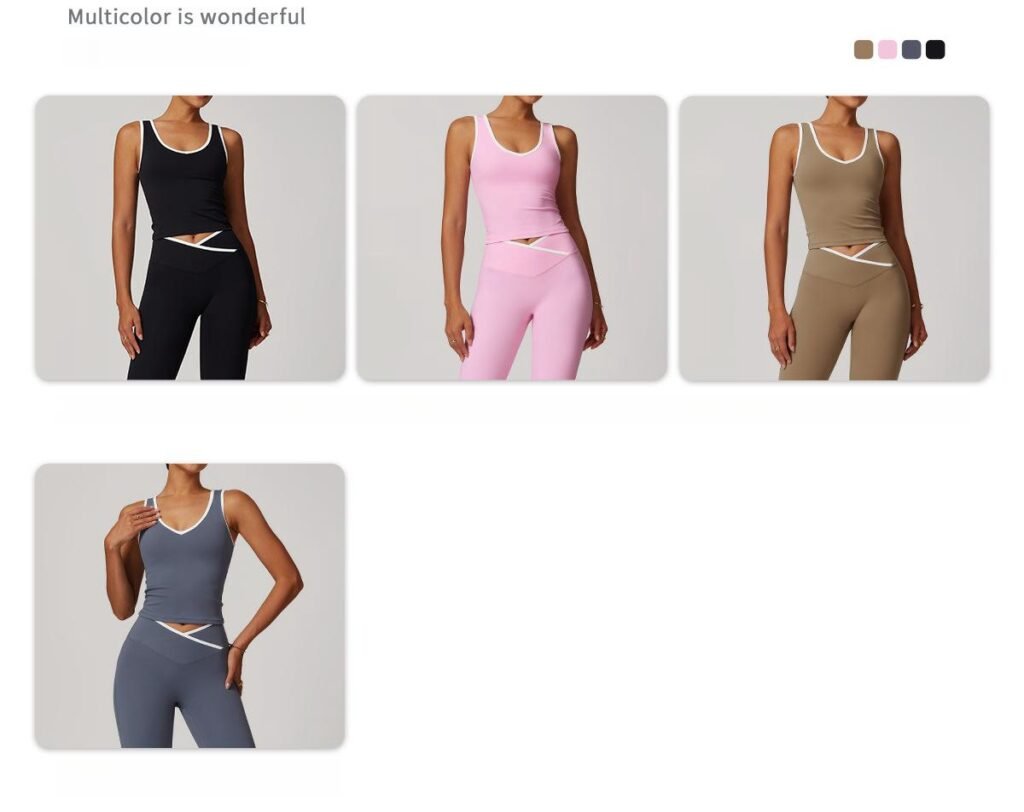Open the khaki brown set product image
The width and height of the screenshot is (1024, 812).
[834, 238]
